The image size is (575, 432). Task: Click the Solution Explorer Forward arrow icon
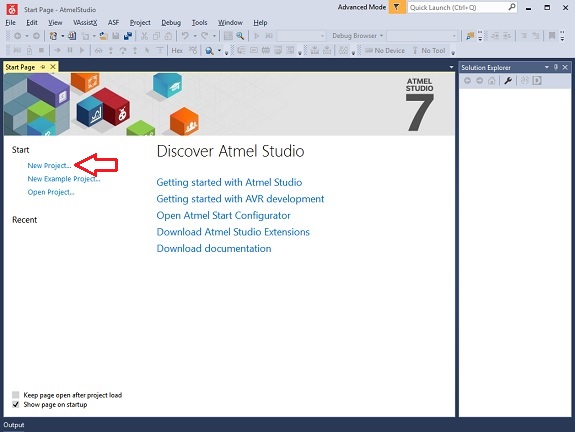[479, 81]
